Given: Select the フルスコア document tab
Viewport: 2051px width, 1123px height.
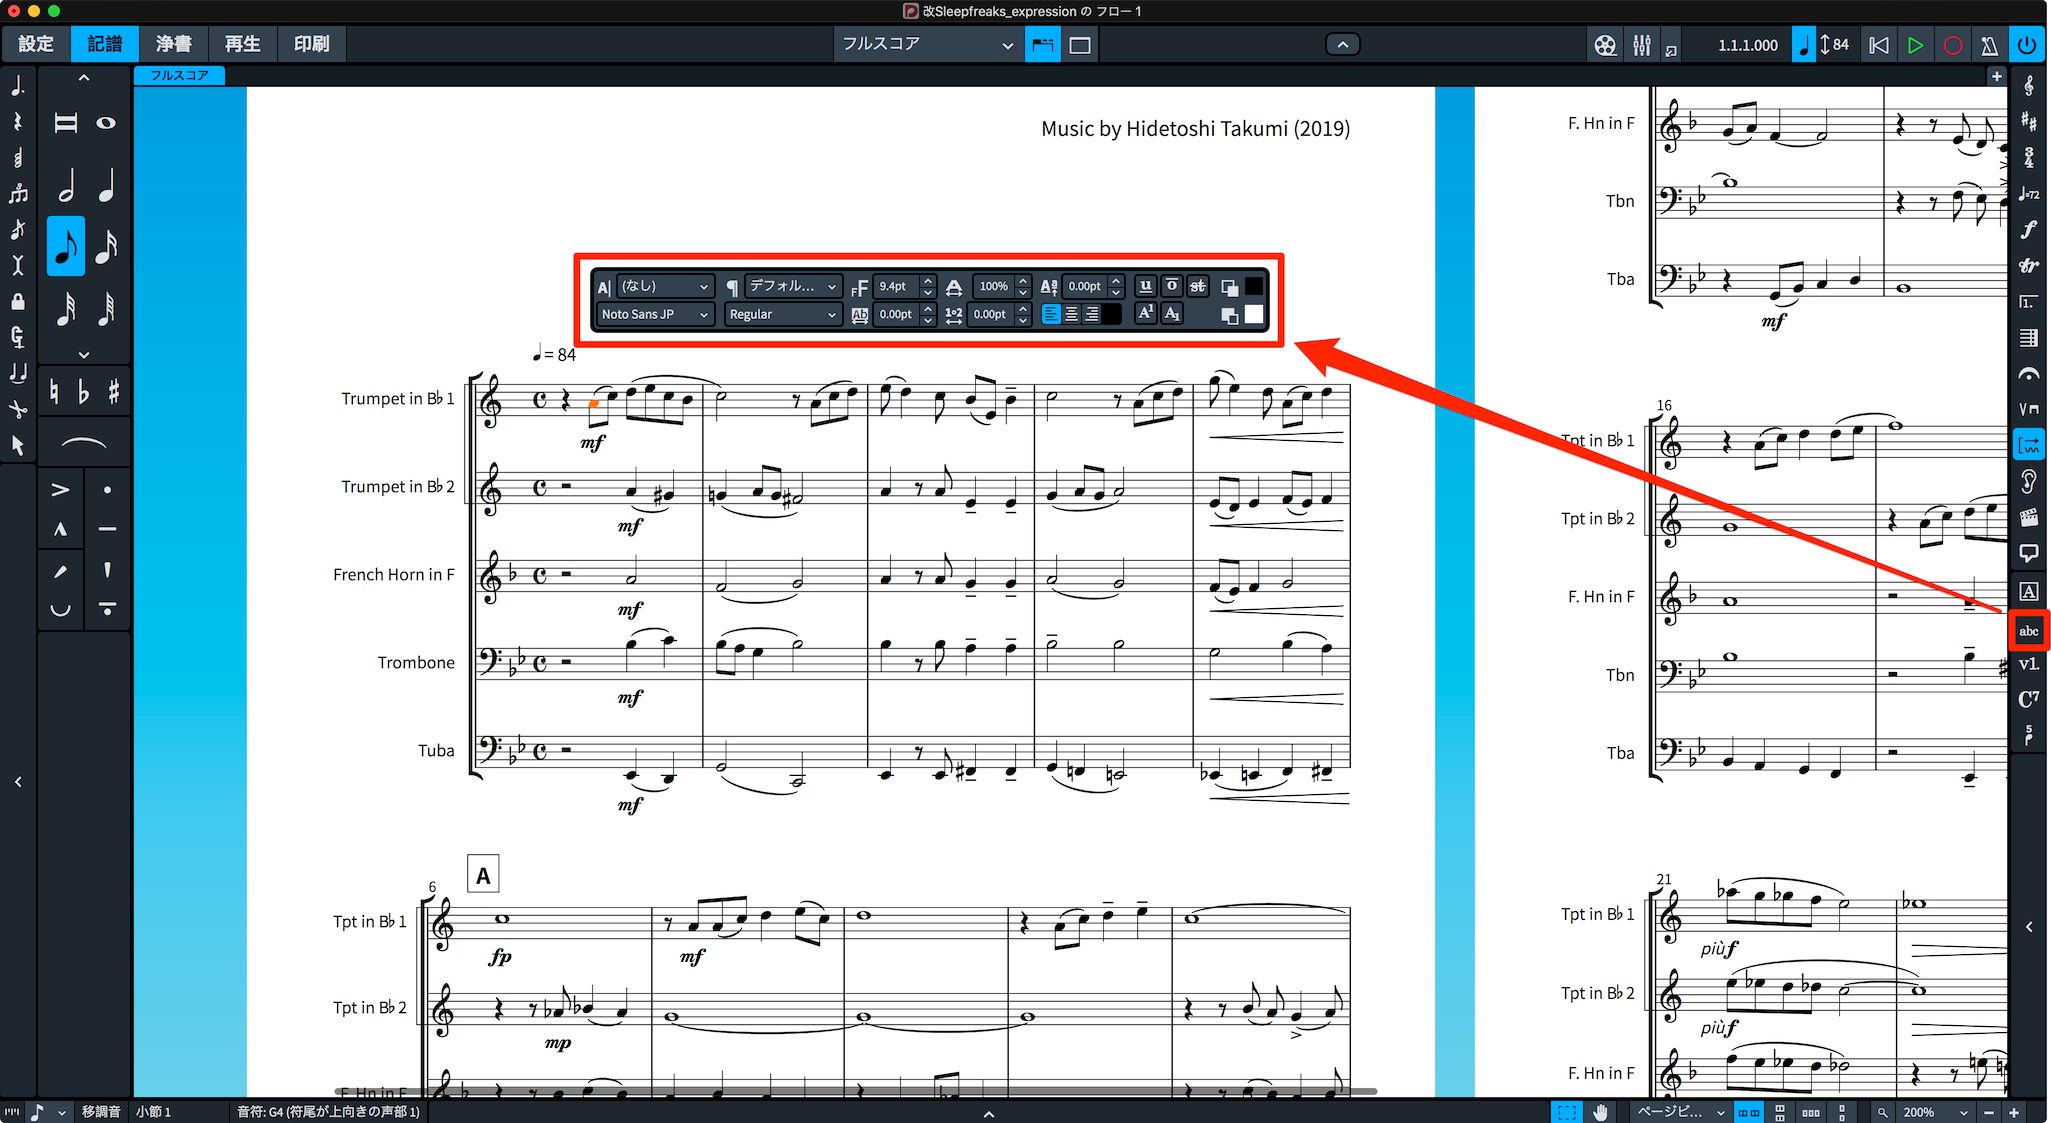Looking at the screenshot, I should point(179,76).
